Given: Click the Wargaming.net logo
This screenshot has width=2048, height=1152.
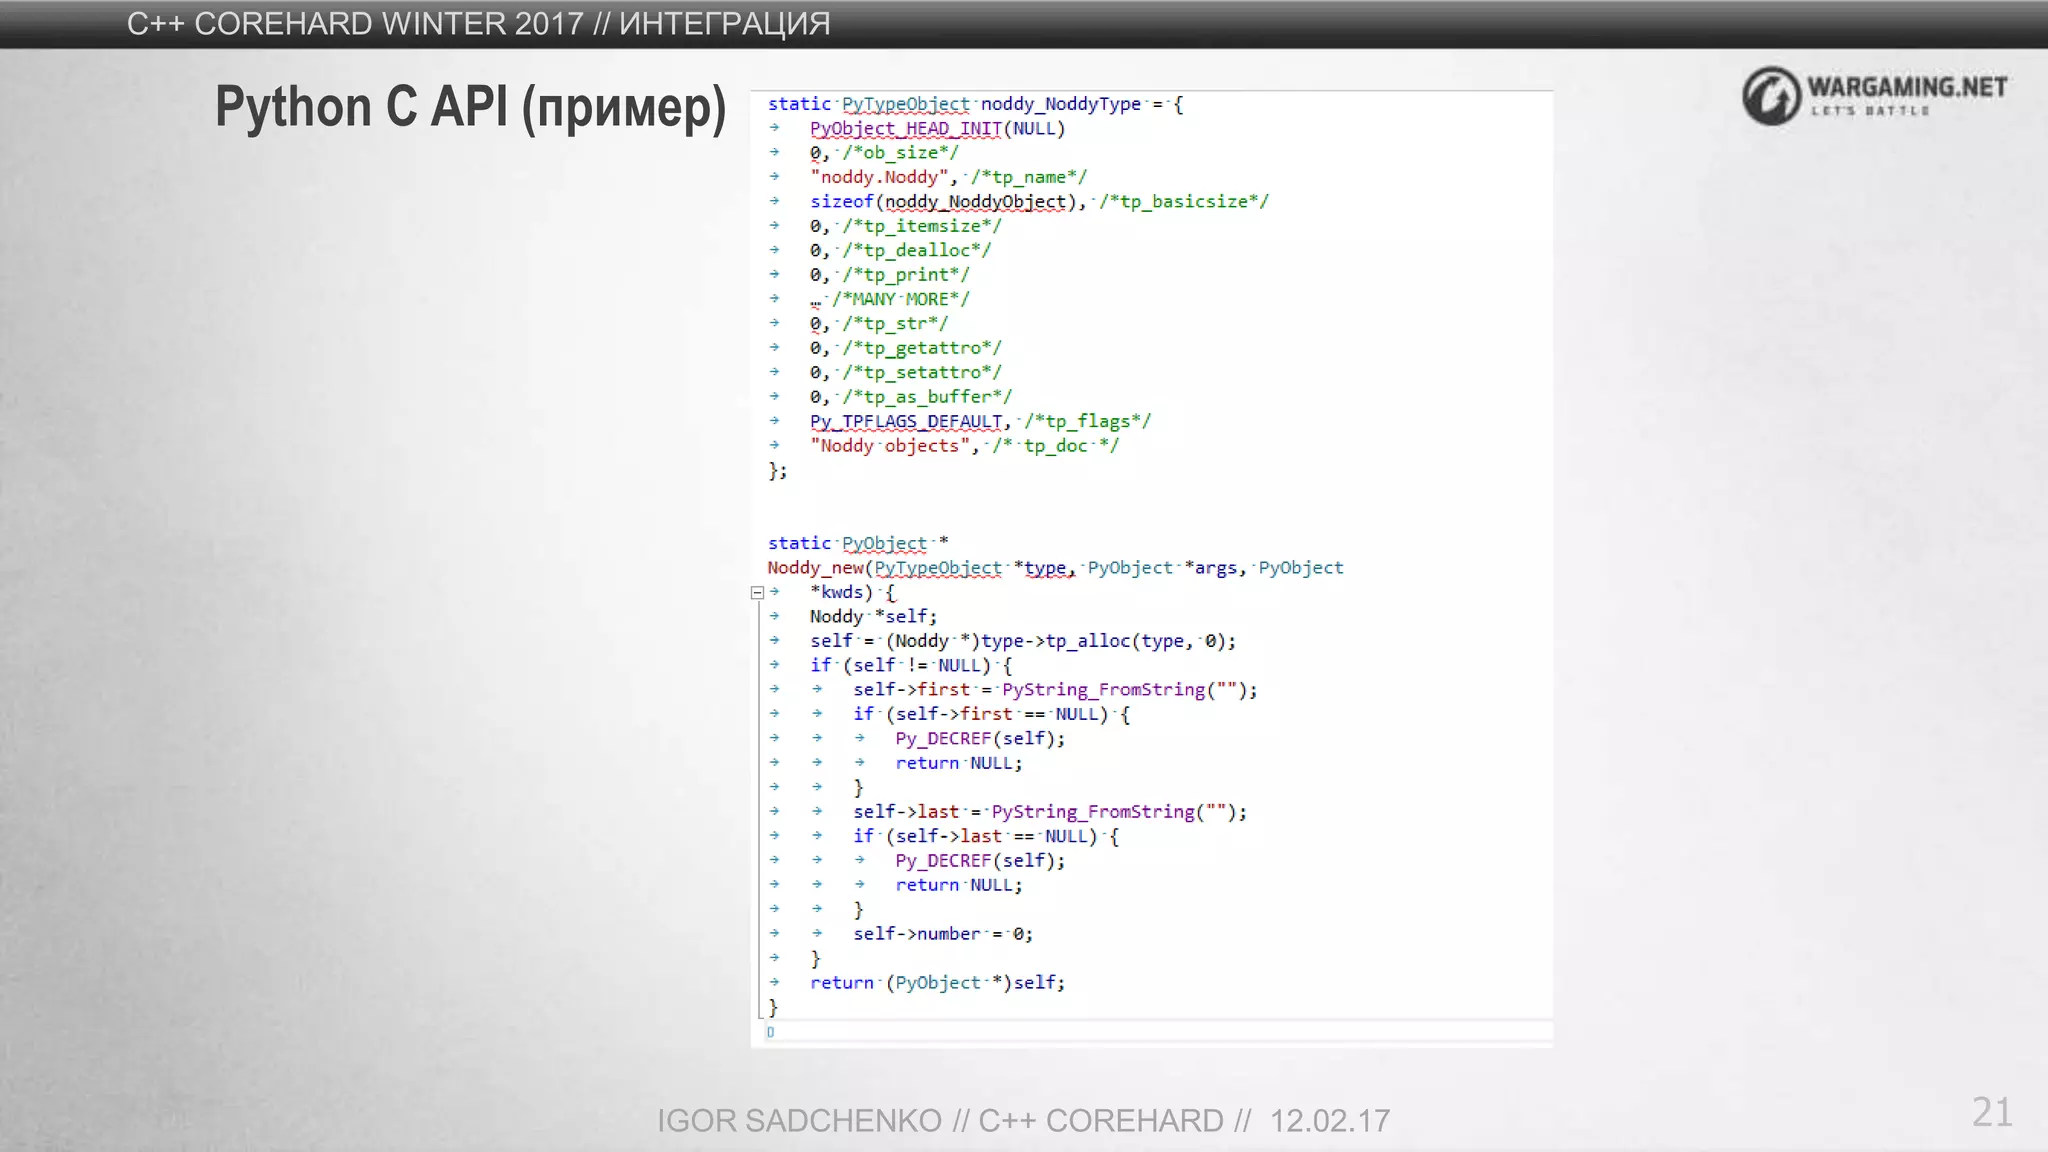Looking at the screenshot, I should pyautogui.click(x=1875, y=96).
